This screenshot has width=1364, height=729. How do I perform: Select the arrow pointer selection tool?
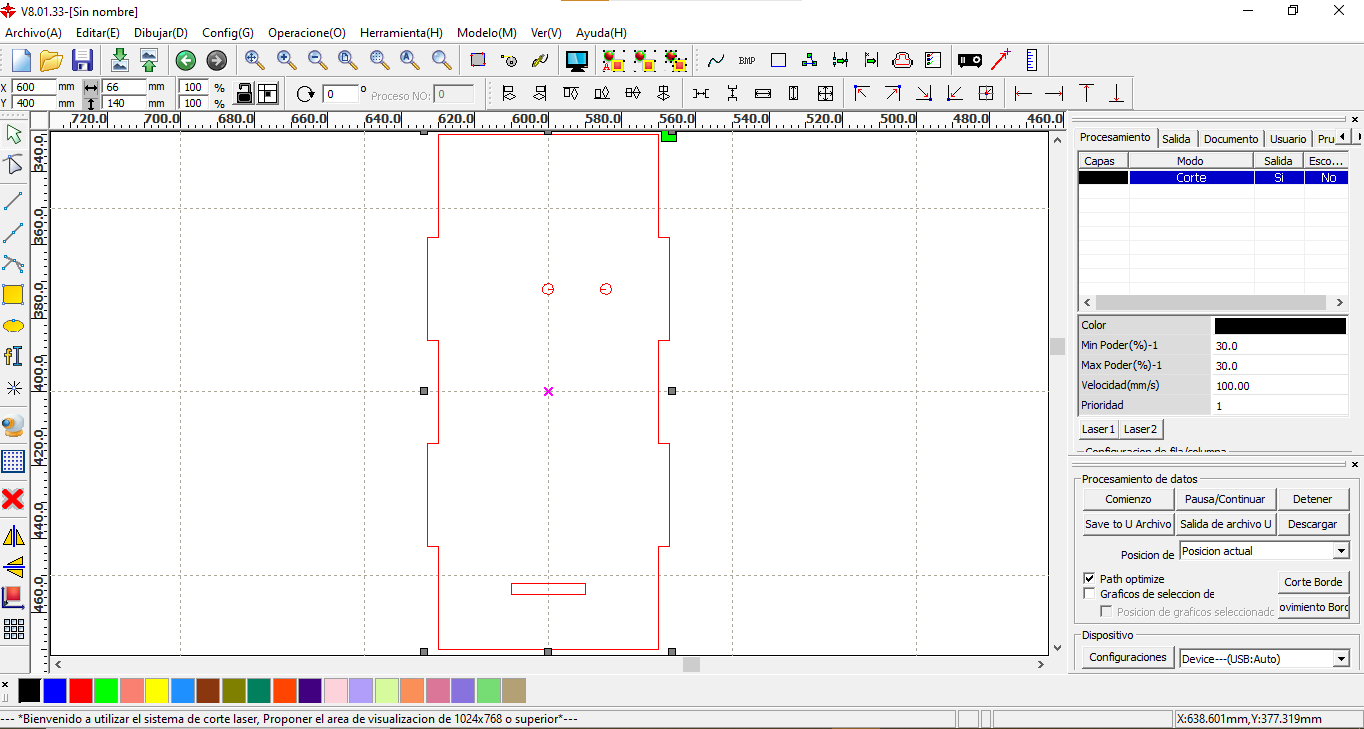[x=13, y=134]
